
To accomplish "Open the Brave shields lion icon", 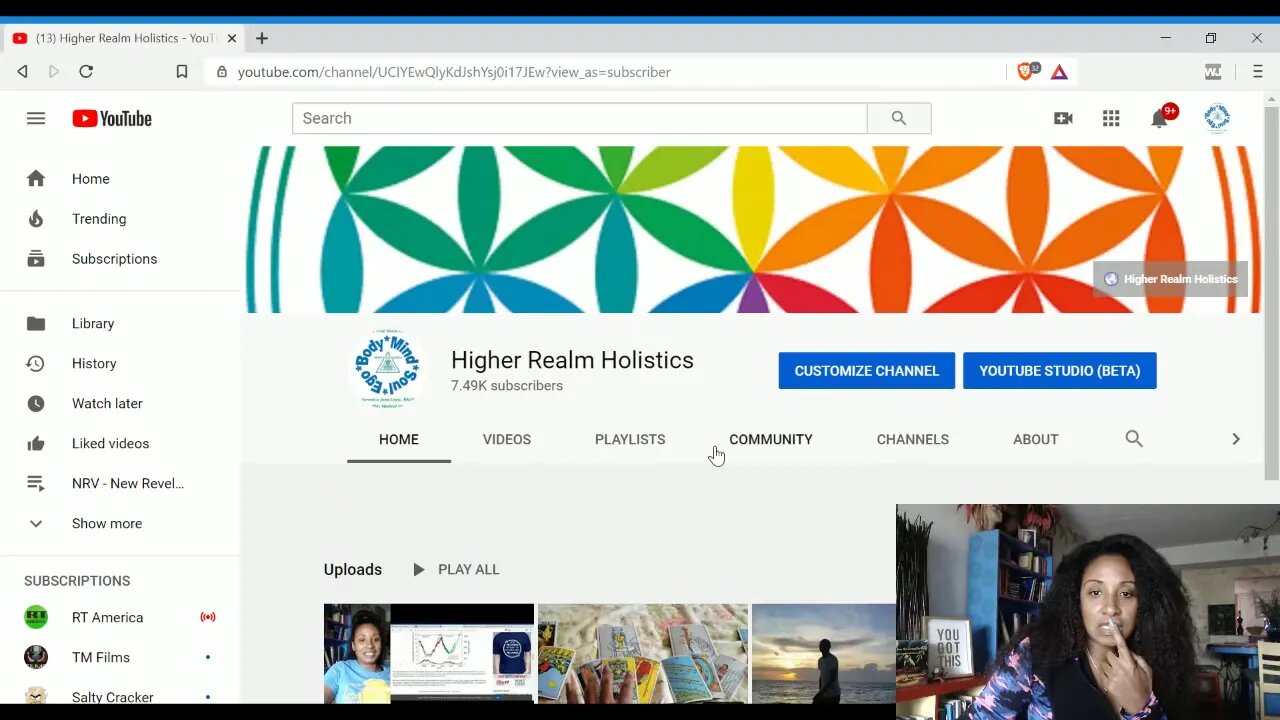I will [x=1026, y=72].
